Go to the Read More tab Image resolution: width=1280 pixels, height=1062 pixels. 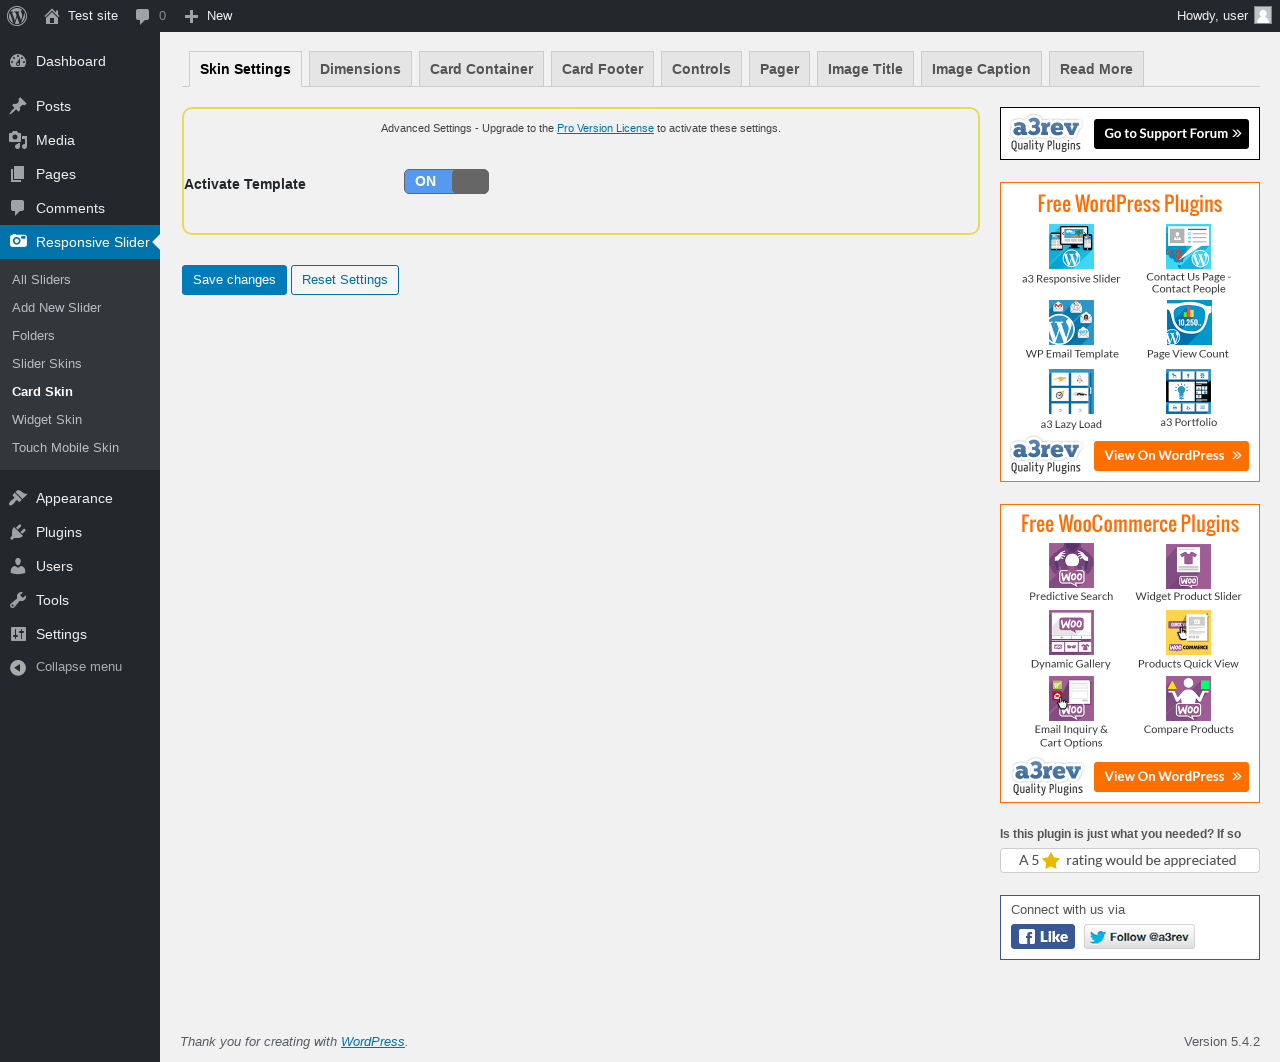tap(1096, 69)
